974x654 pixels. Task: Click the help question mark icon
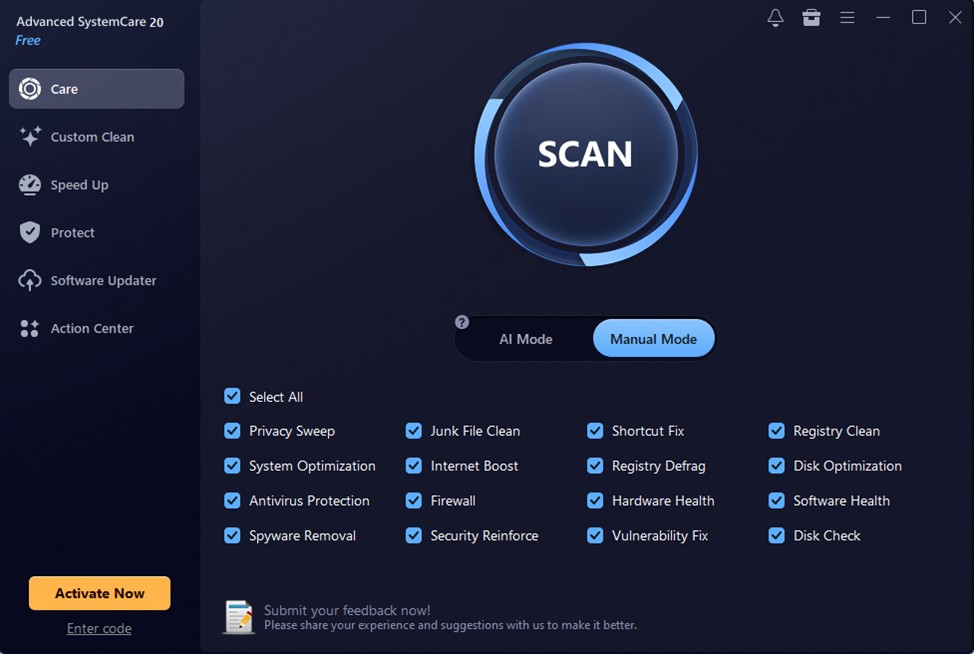[x=462, y=322]
